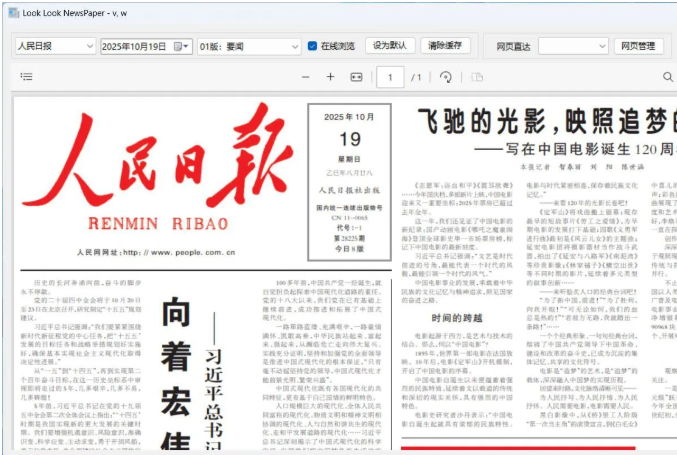Image resolution: width=677 pixels, height=455 pixels.
Task: Click the 写在中国电影诞生 subtitle line
Action: (576, 149)
